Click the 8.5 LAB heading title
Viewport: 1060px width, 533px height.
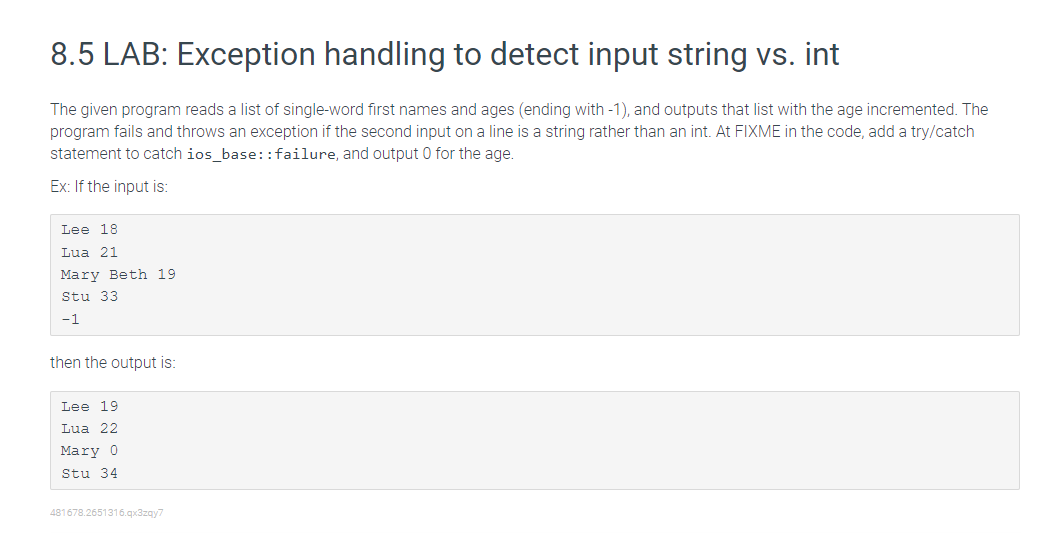pos(445,55)
